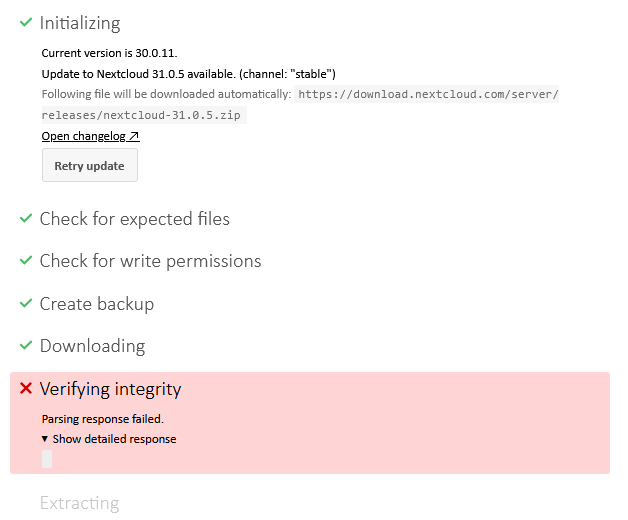This screenshot has width=628, height=520.
Task: Click the Initializing step heading
Action: coord(80,23)
